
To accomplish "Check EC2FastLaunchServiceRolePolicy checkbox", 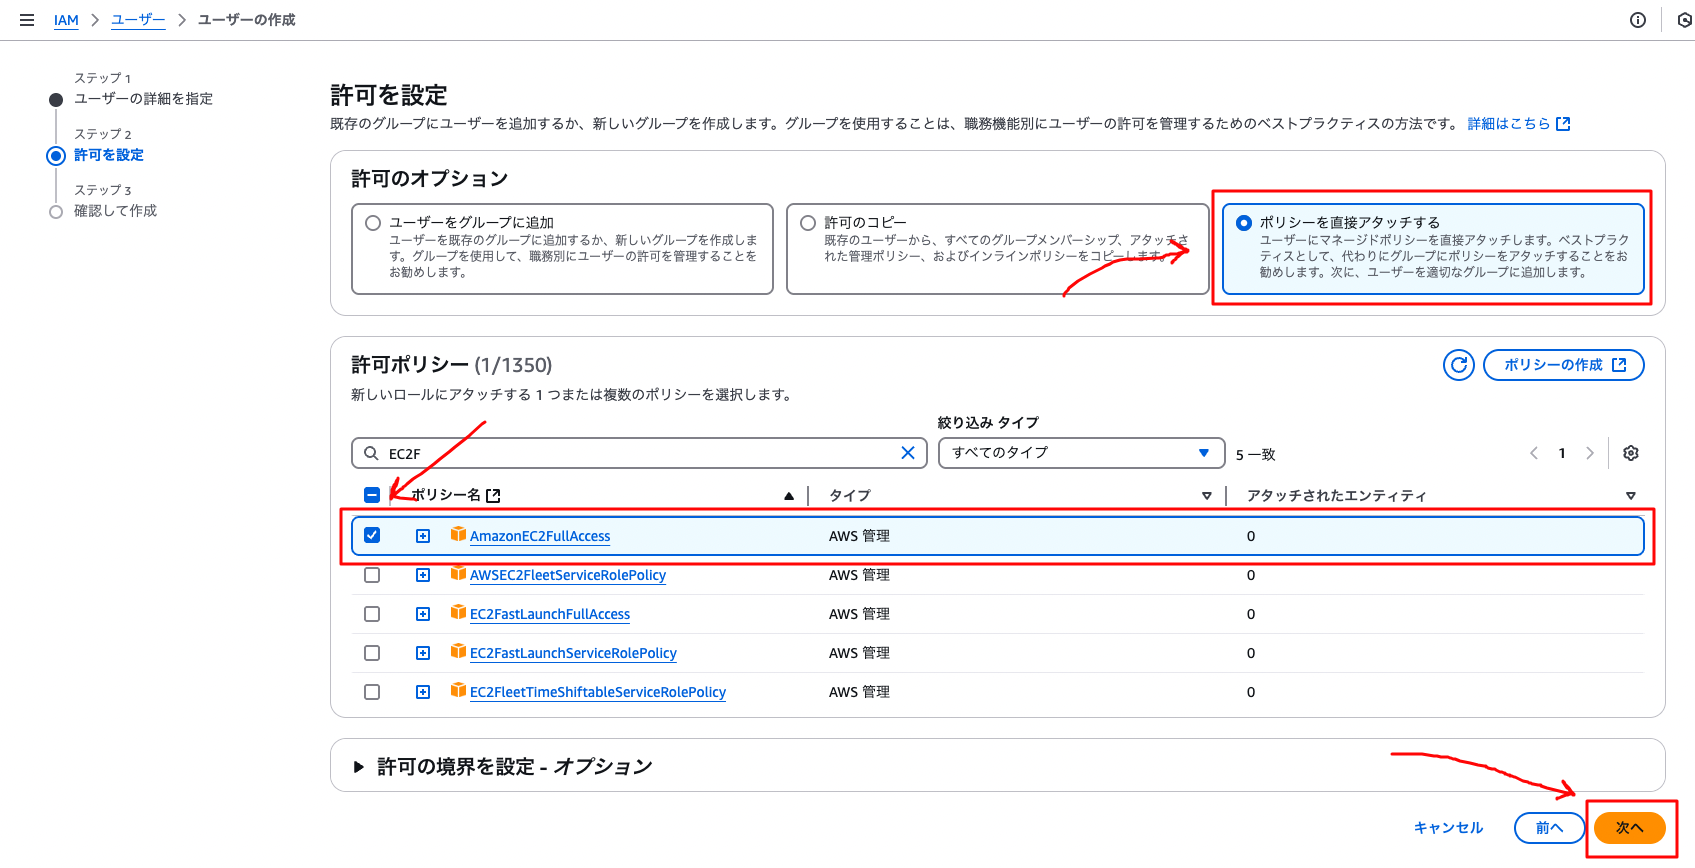I will pyautogui.click(x=372, y=653).
